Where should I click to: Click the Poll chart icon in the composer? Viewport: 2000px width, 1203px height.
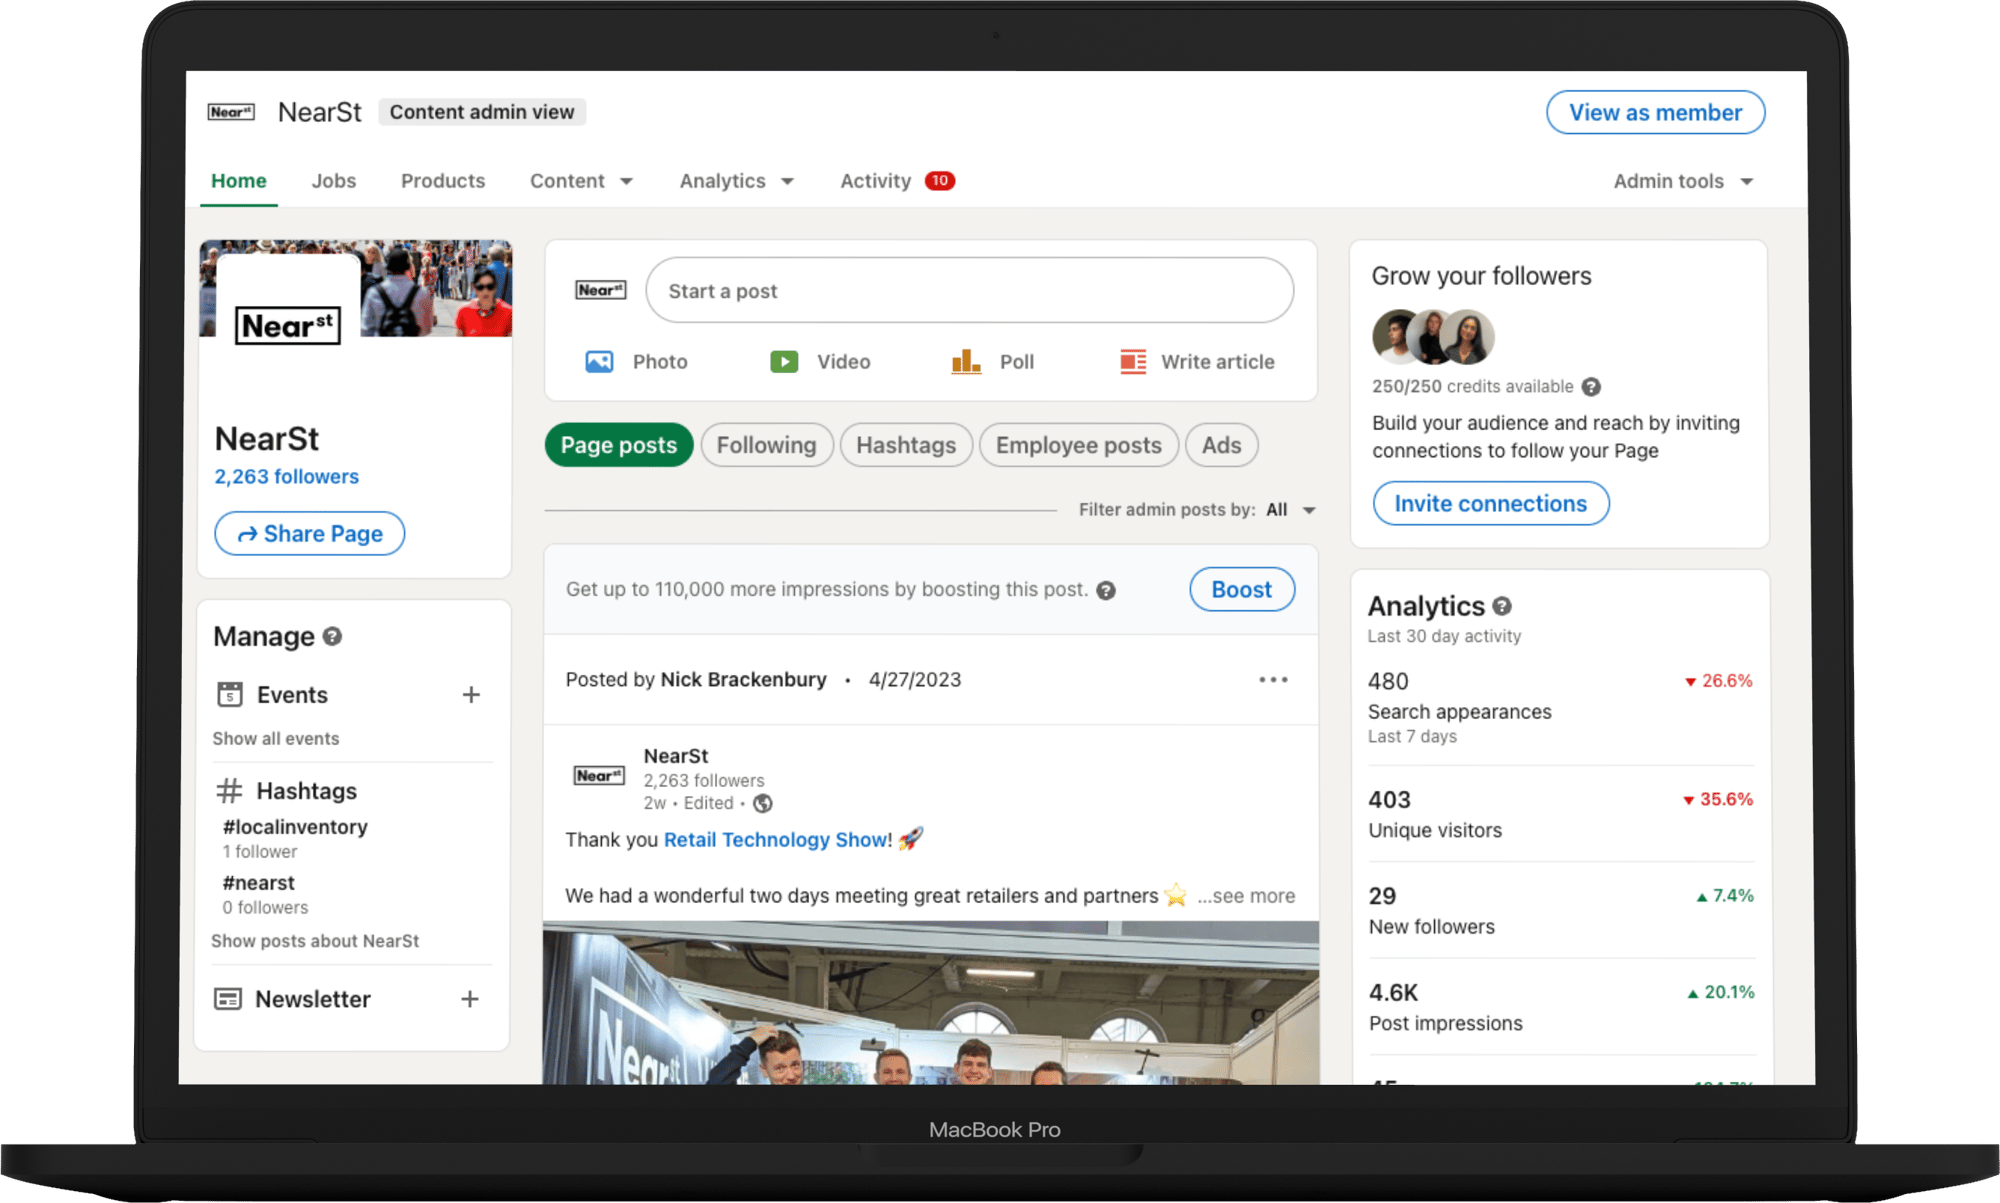(966, 362)
